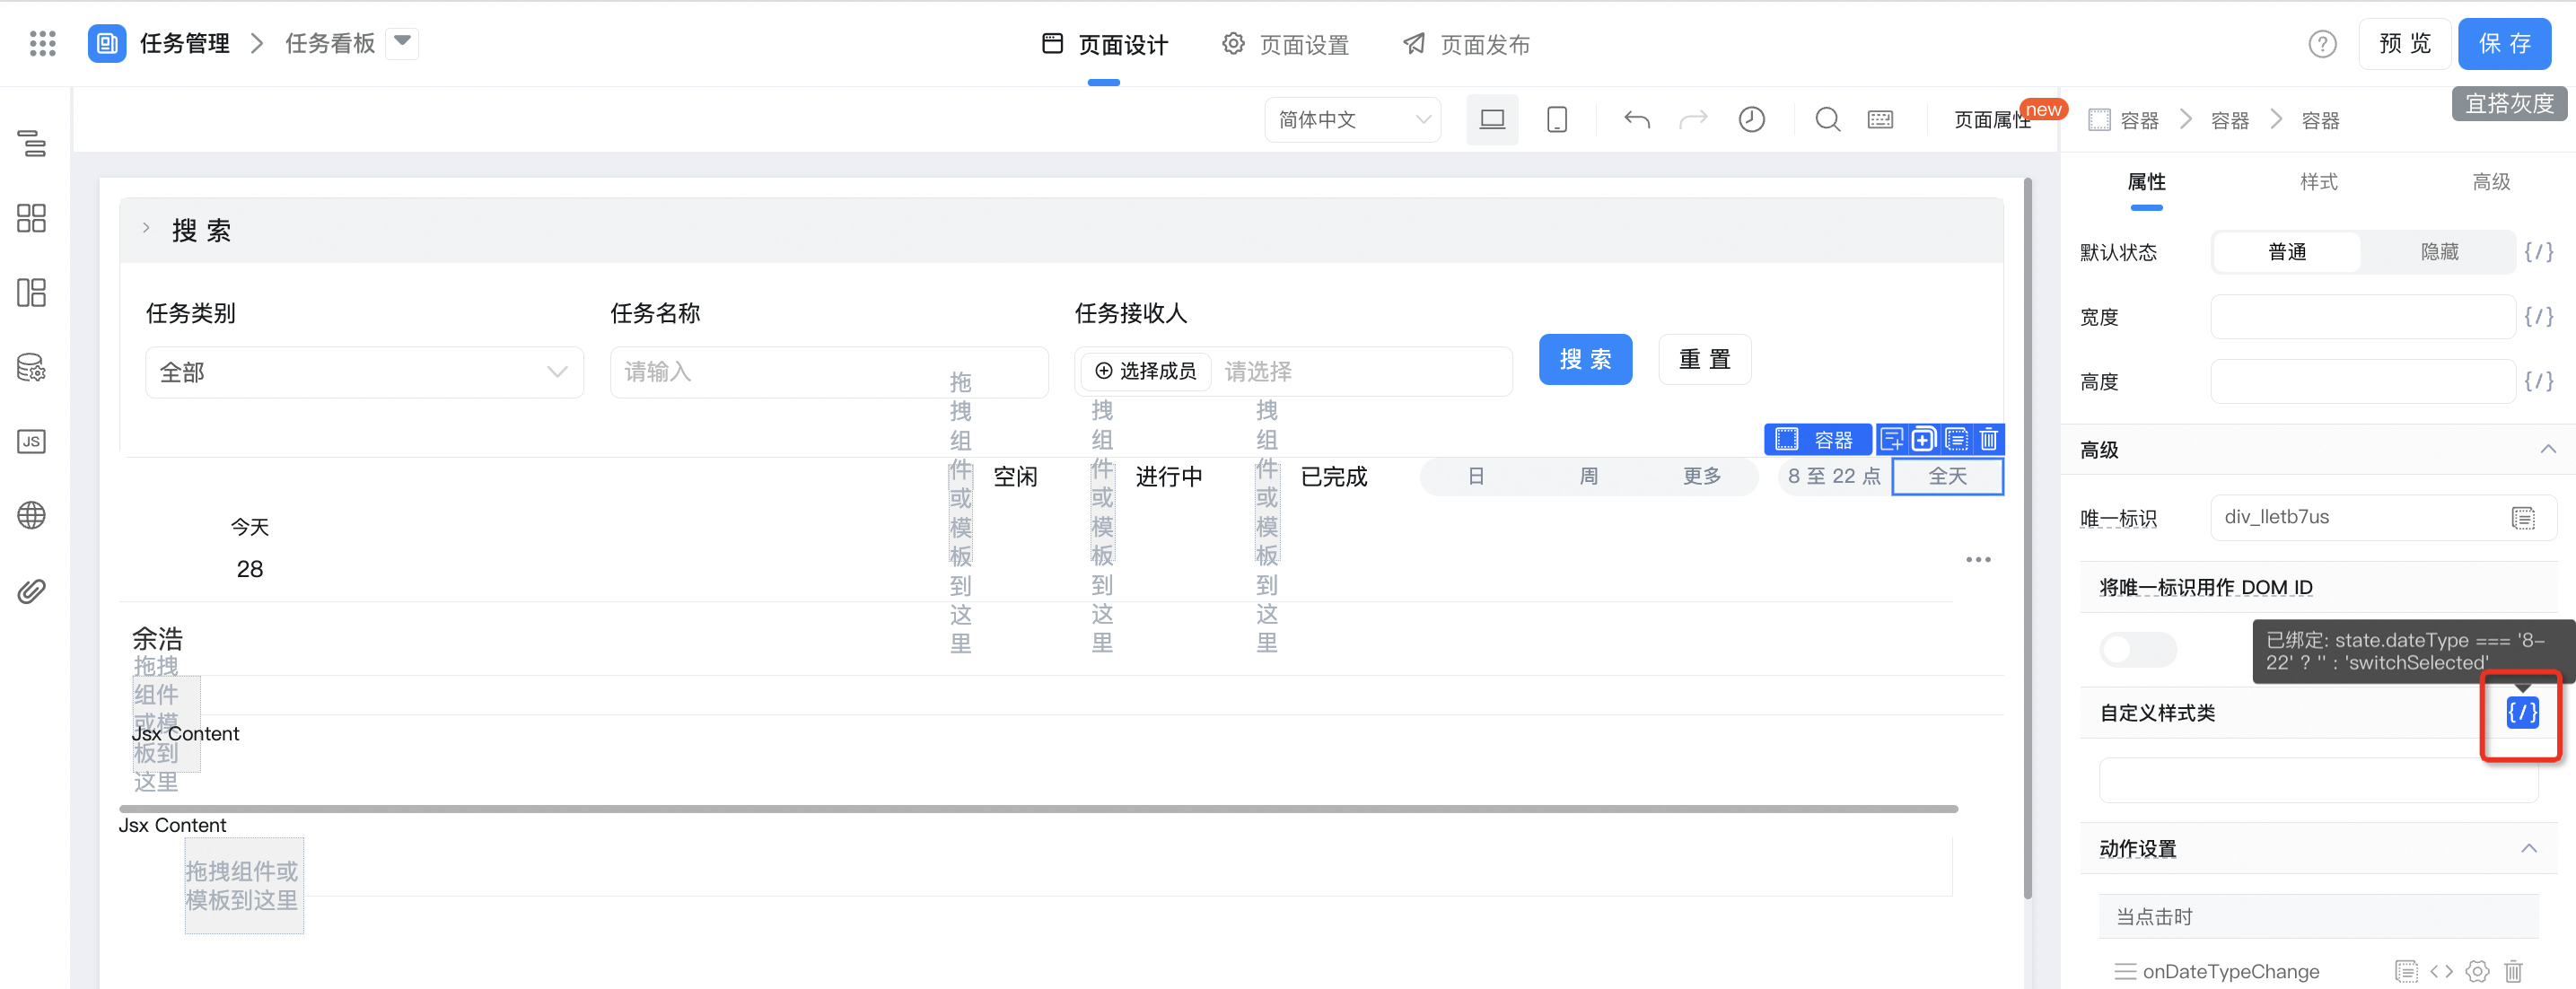Edit code of onDateTypeChange action
The image size is (2576, 989).
pos(2441,971)
